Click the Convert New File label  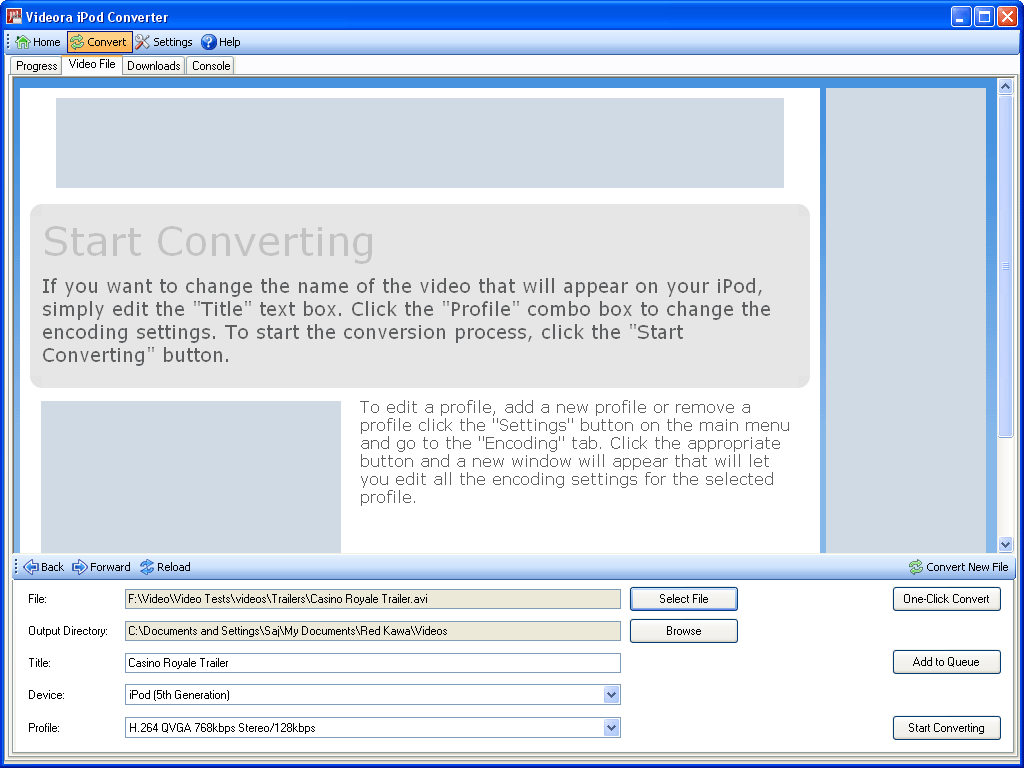[x=967, y=567]
